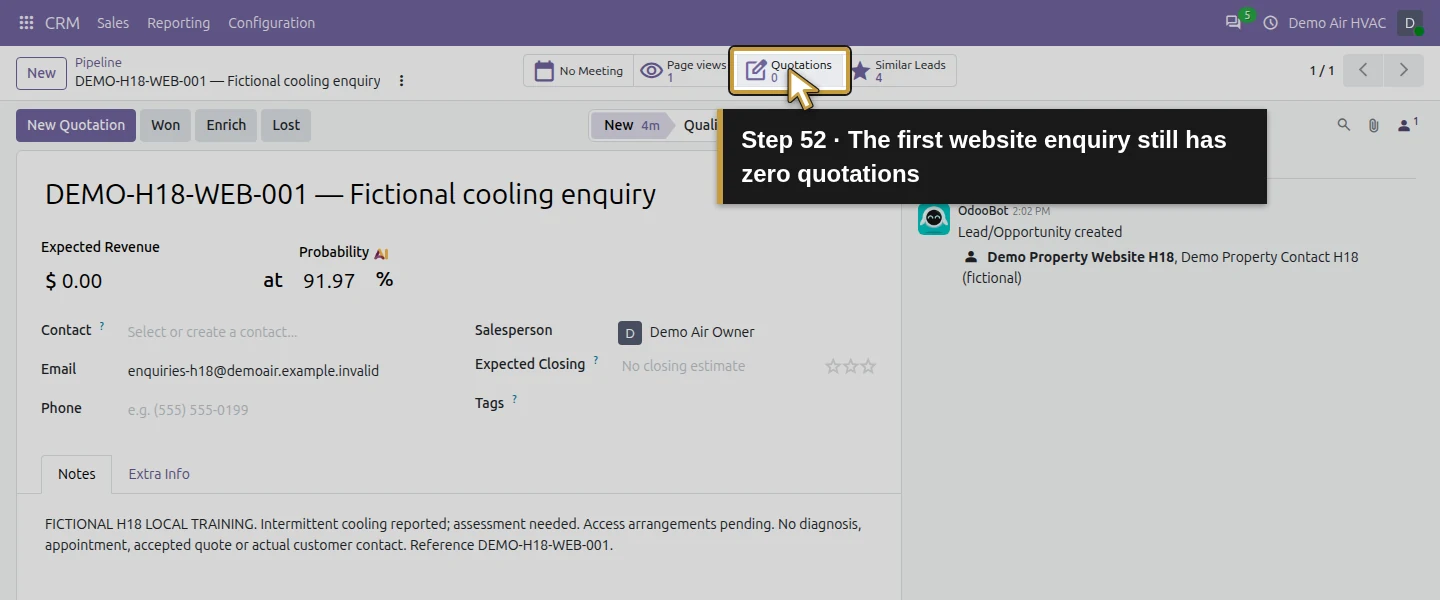This screenshot has width=1440, height=600.
Task: Open the Reporting menu
Action: pyautogui.click(x=178, y=22)
